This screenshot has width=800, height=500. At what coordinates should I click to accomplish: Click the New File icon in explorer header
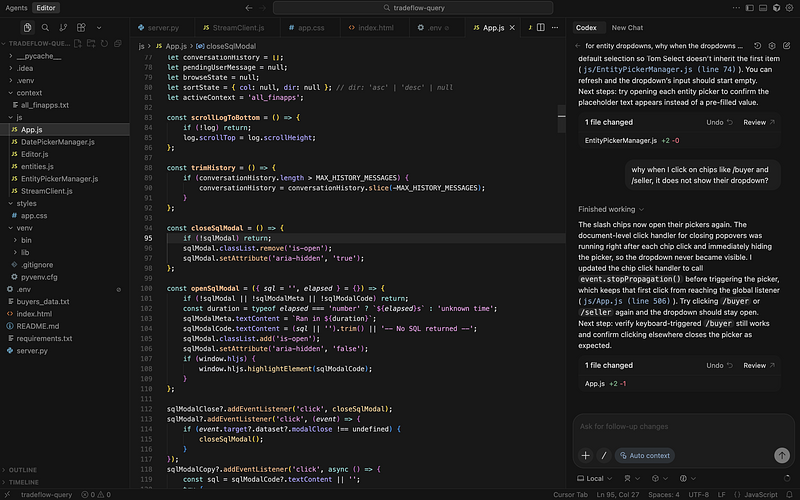click(76, 45)
